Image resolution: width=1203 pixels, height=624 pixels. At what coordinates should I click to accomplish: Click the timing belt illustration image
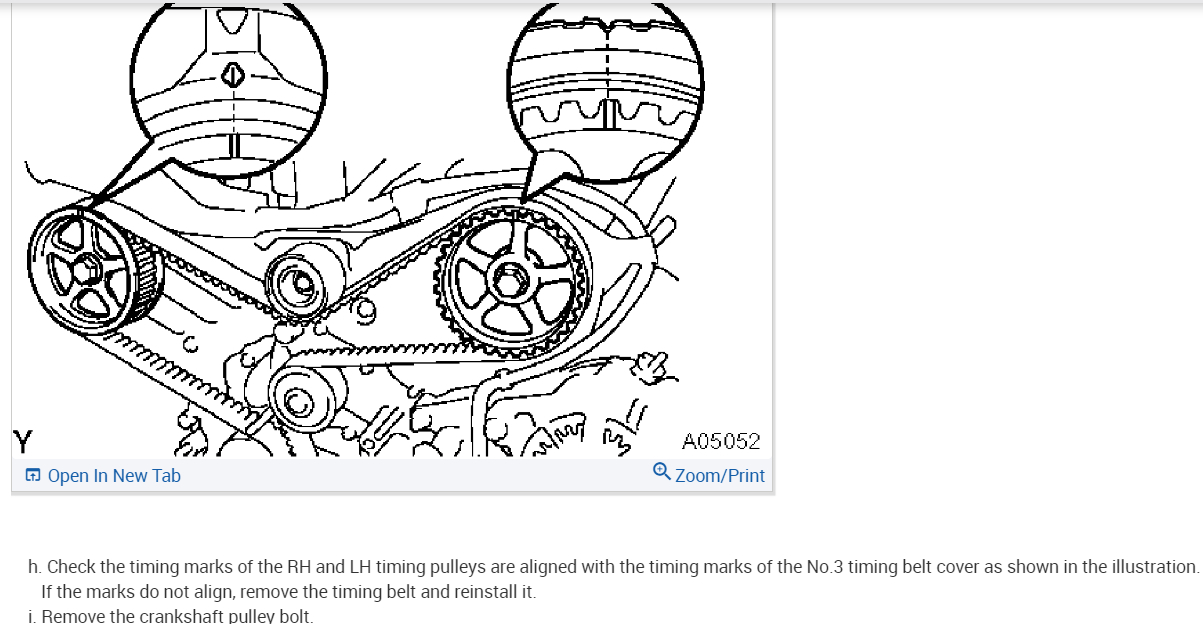[x=392, y=230]
